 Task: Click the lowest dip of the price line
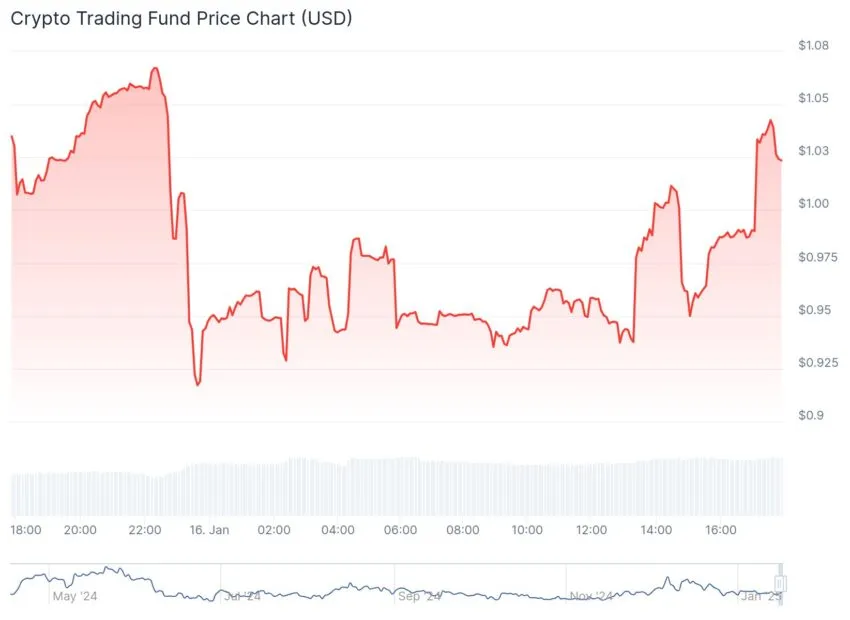(x=198, y=384)
